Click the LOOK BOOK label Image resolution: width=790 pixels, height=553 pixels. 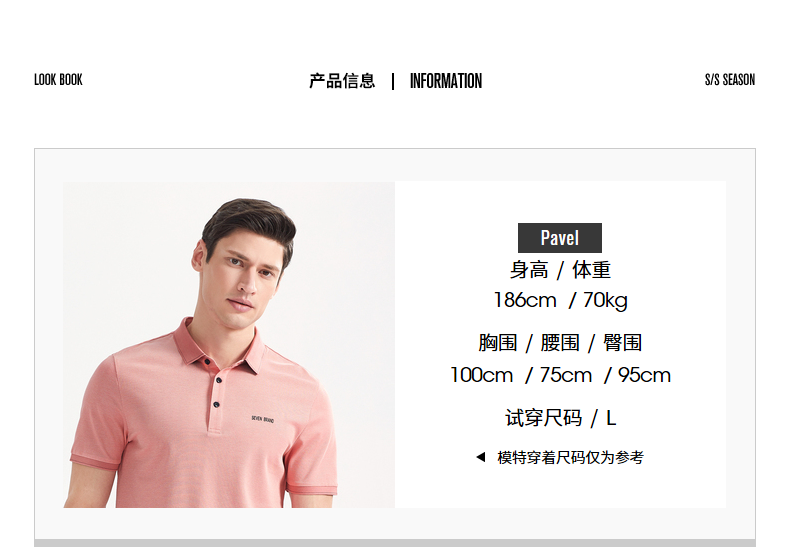coord(58,80)
